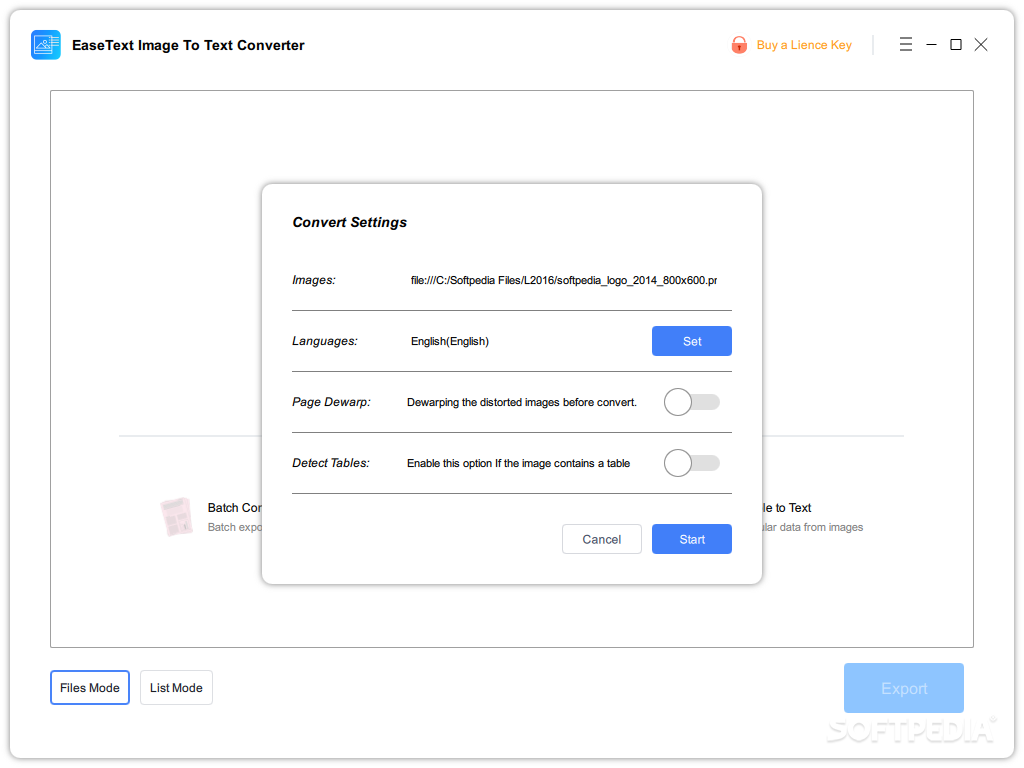Switch to Files Mode

pyautogui.click(x=90, y=688)
